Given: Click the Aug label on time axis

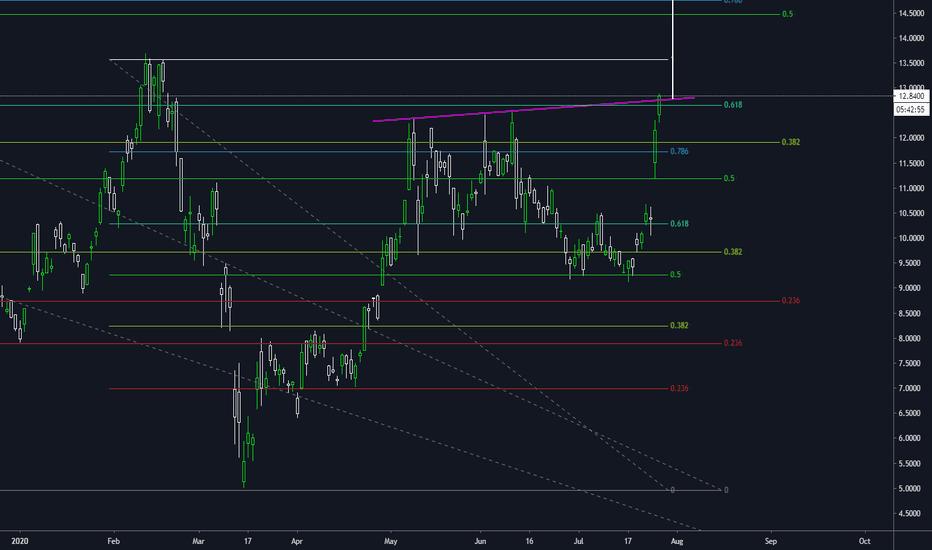Looking at the screenshot, I should (x=676, y=541).
